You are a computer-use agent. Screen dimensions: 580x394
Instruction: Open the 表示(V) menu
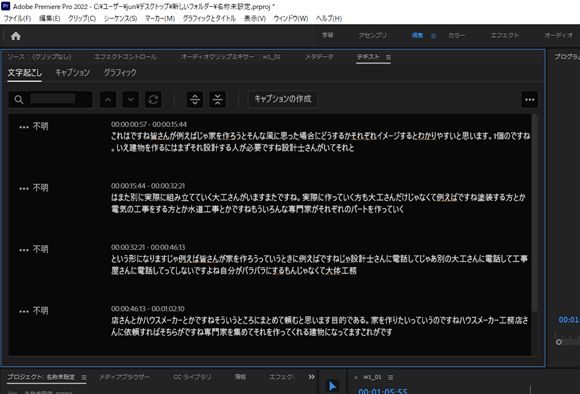pyautogui.click(x=255, y=18)
